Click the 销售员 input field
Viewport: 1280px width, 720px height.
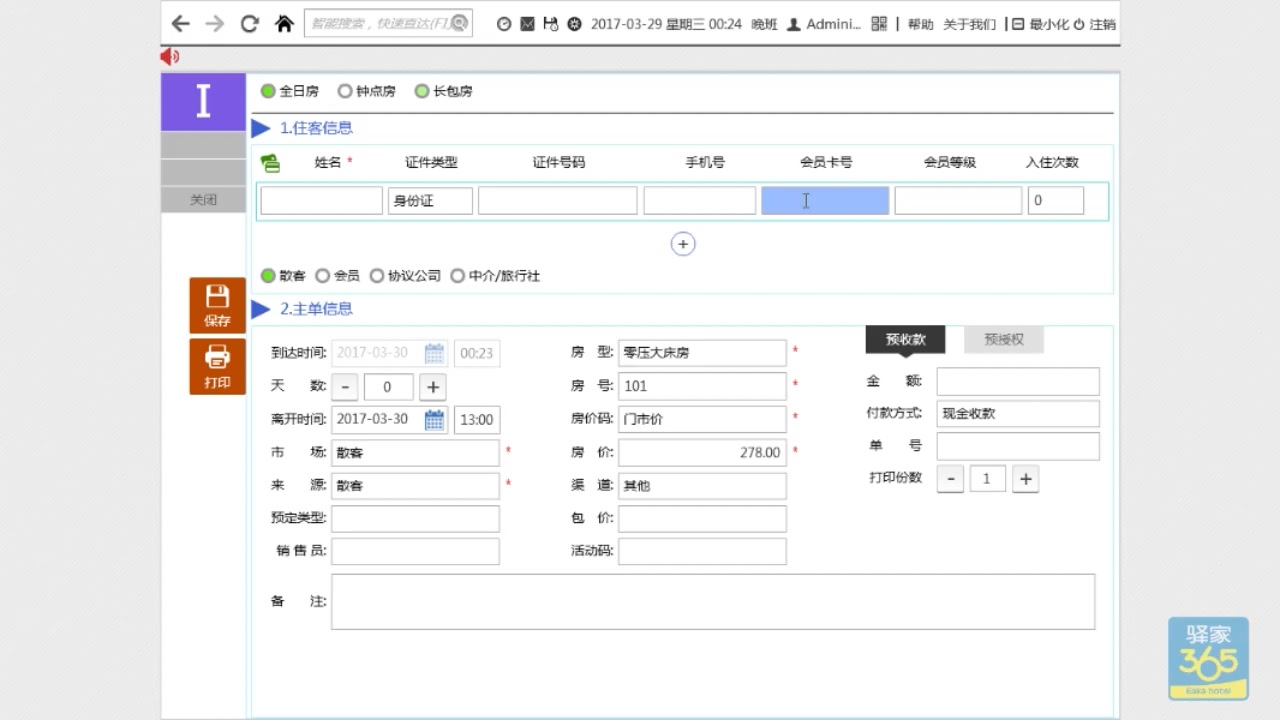(x=415, y=551)
